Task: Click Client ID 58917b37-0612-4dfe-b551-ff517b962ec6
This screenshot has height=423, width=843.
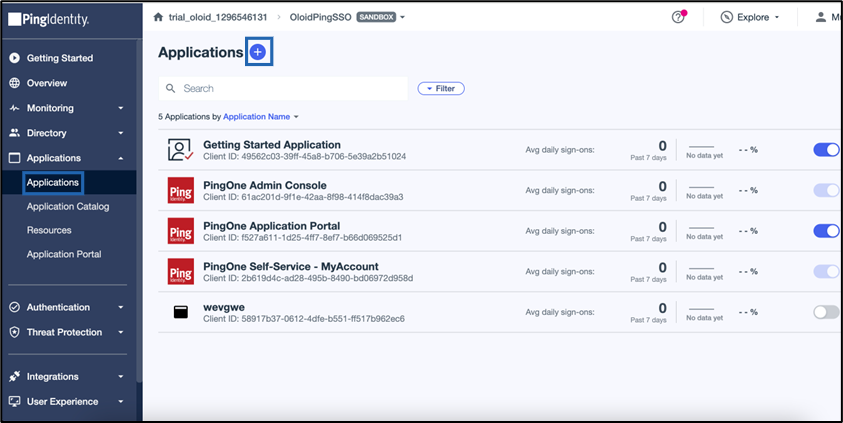Action: click(304, 319)
